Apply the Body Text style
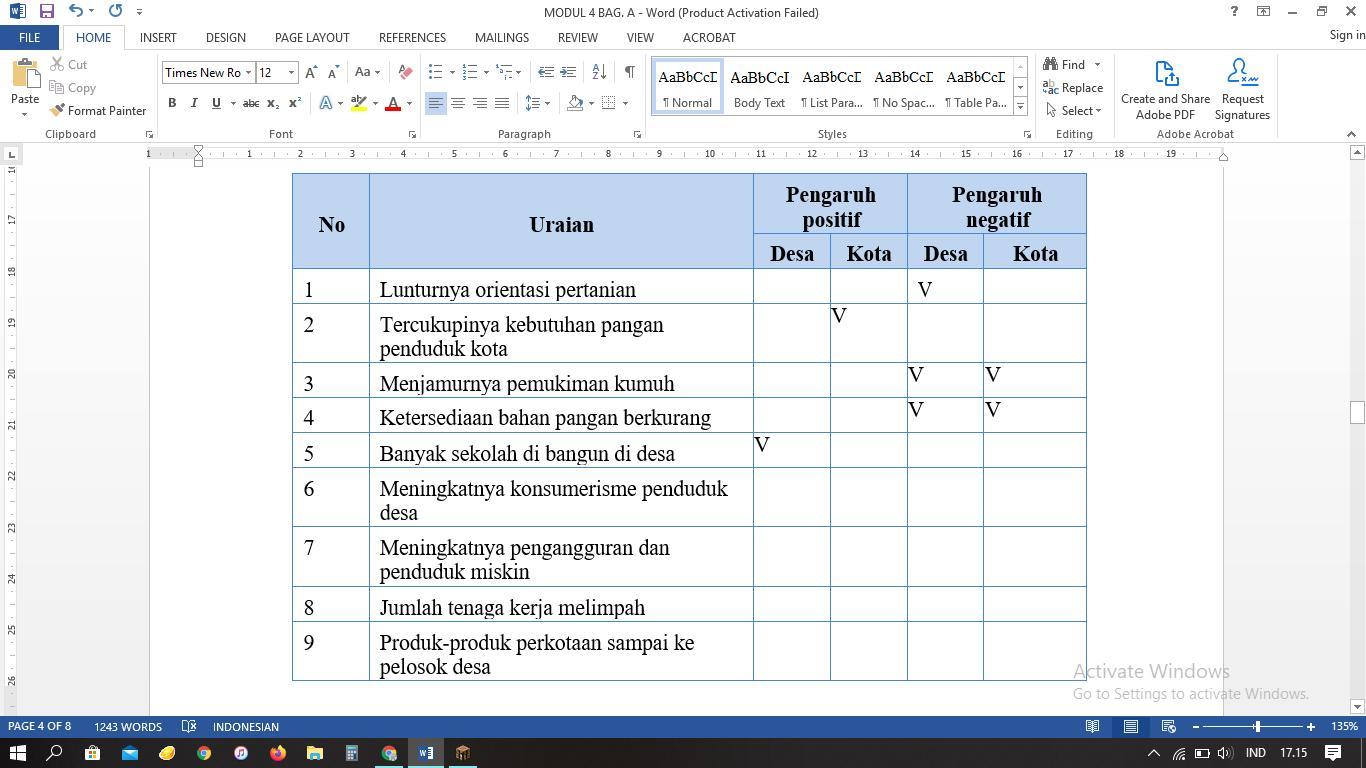Screen dimensions: 1366x768 coord(759,87)
